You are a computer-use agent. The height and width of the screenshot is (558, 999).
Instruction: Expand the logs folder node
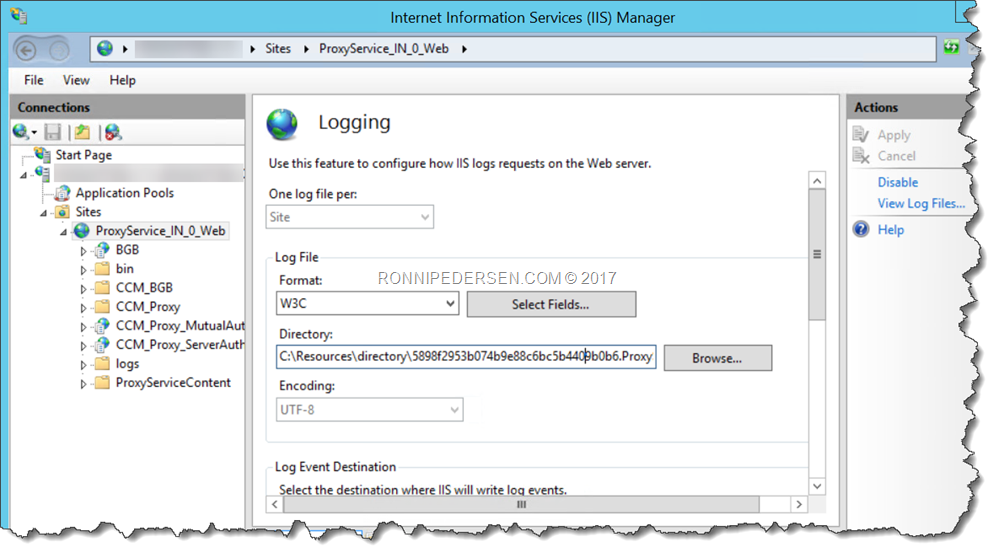click(83, 365)
